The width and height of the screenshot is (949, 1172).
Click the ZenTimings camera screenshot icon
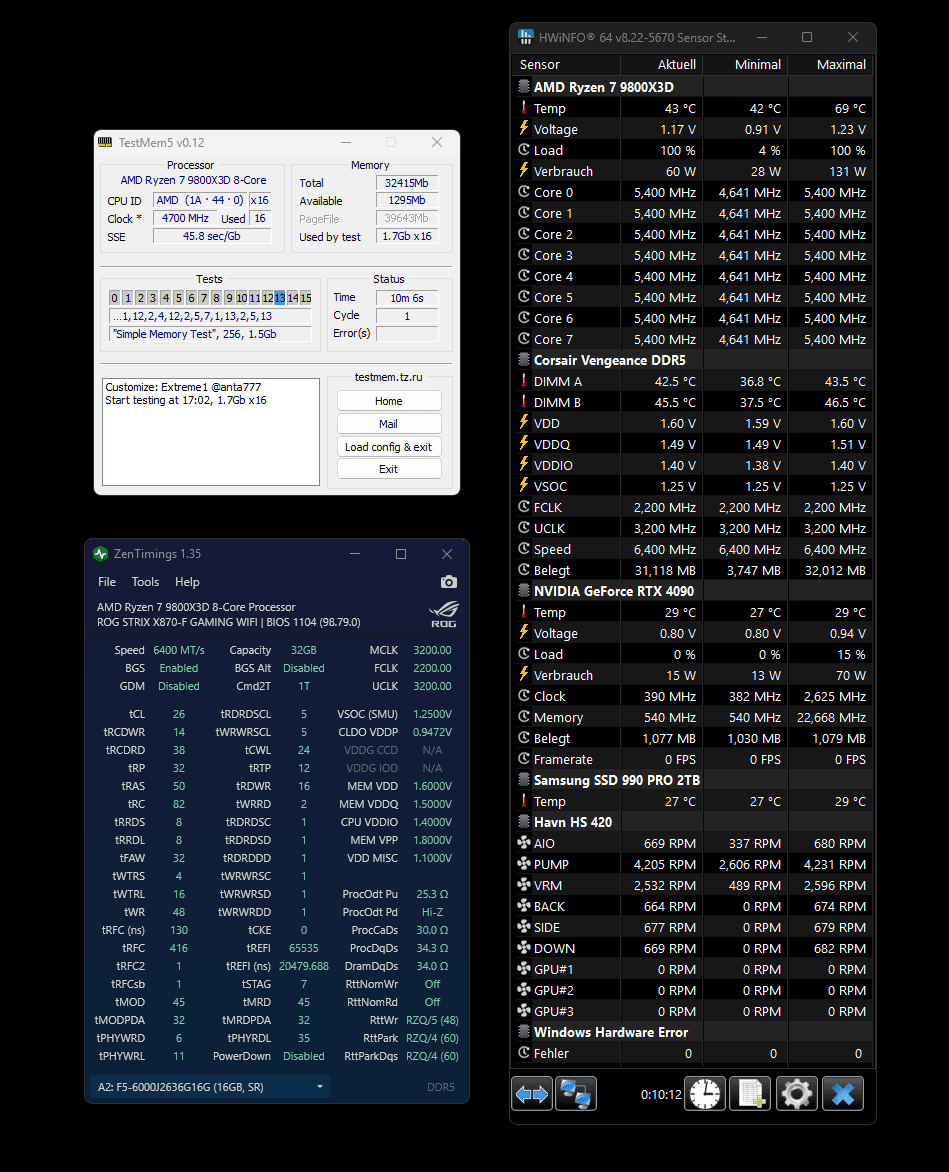(448, 582)
